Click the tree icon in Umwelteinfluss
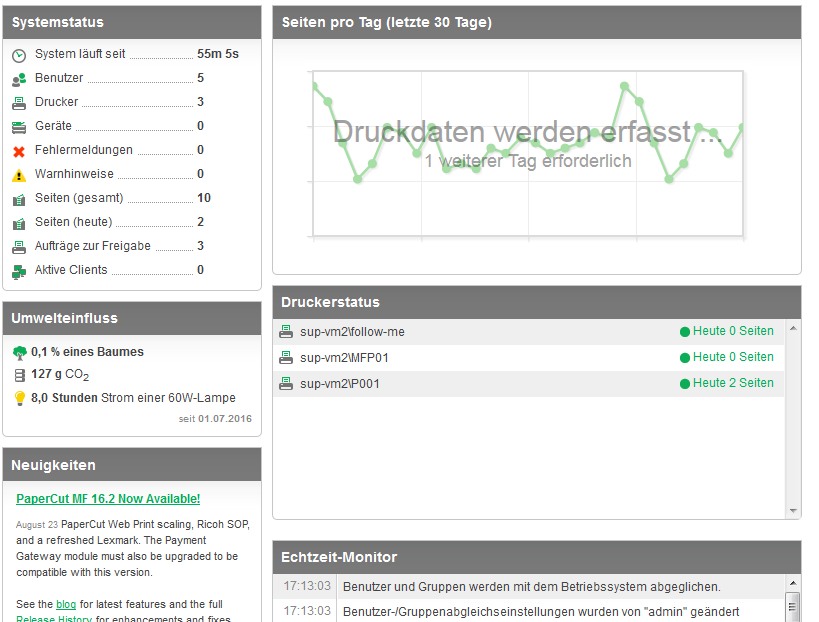Viewport: 819px width, 622px height. coord(19,352)
